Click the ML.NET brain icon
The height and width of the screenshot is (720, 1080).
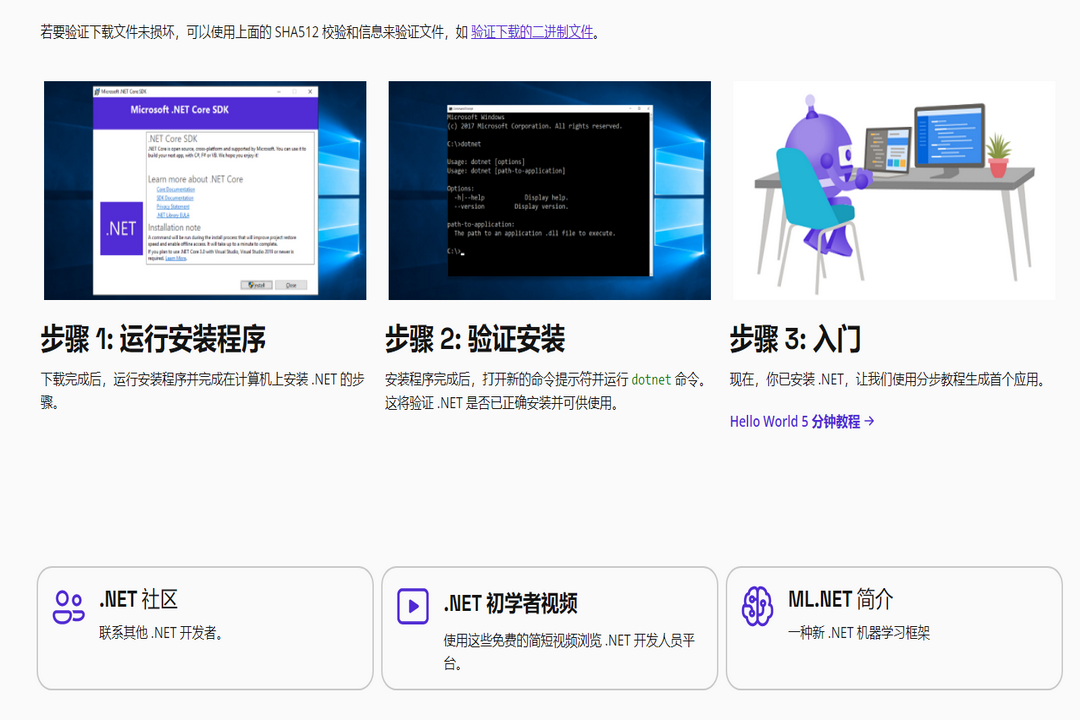pos(760,604)
